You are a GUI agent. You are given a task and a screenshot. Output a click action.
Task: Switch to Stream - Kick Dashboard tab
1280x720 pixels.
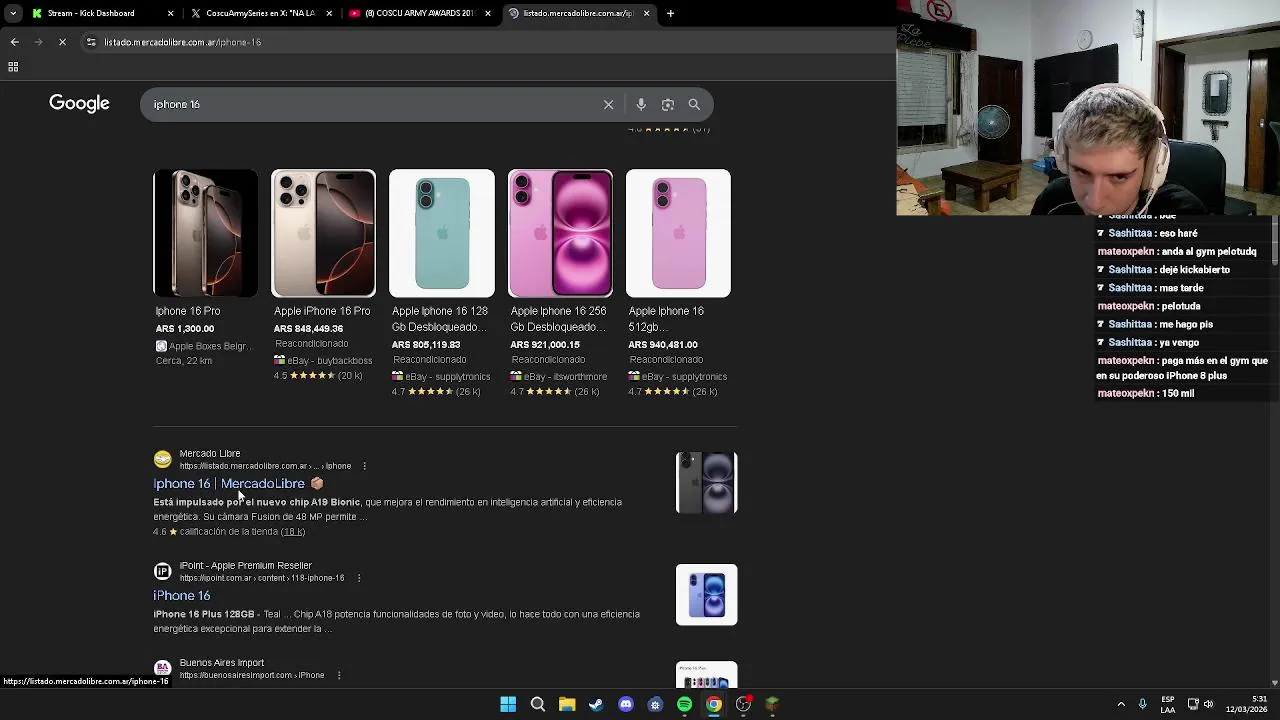(x=91, y=13)
